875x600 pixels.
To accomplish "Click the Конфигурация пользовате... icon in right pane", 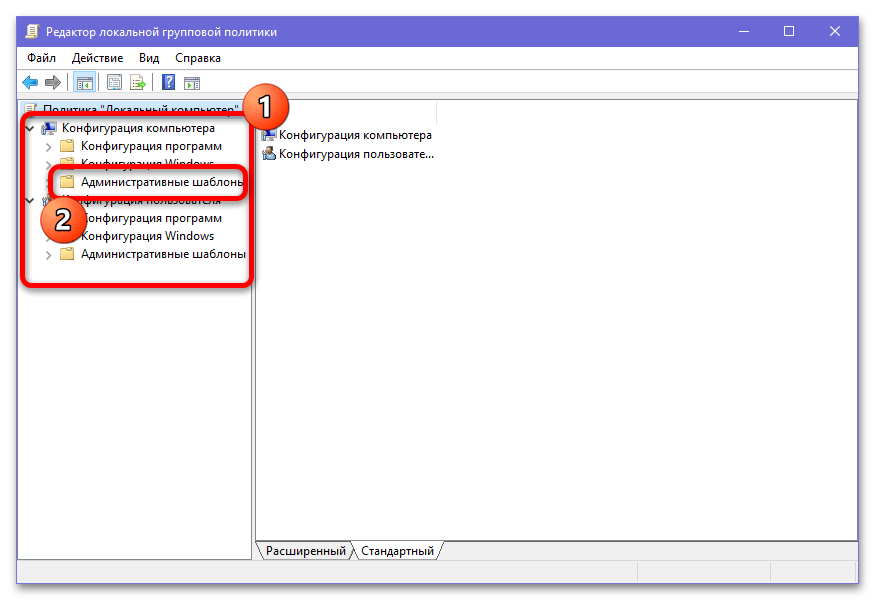I will (269, 153).
